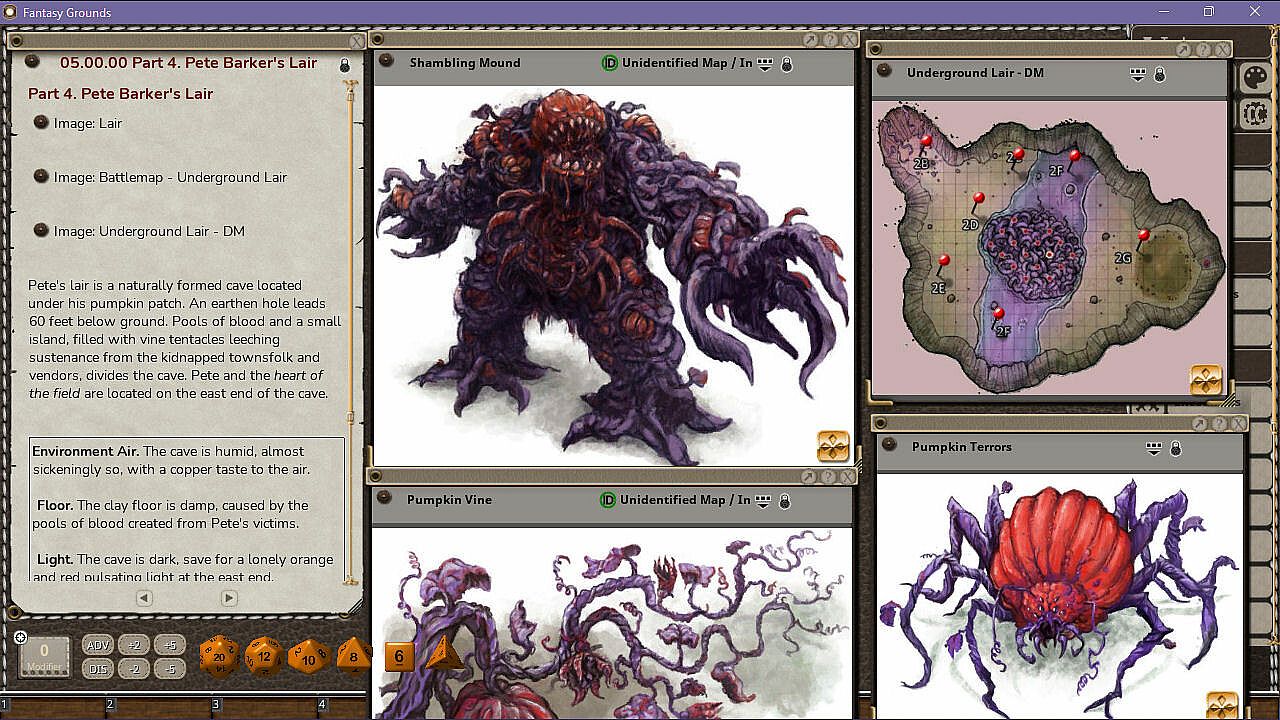Click the link icon beside Pumpkin Vine title
This screenshot has height=720, width=1280.
(x=386, y=499)
